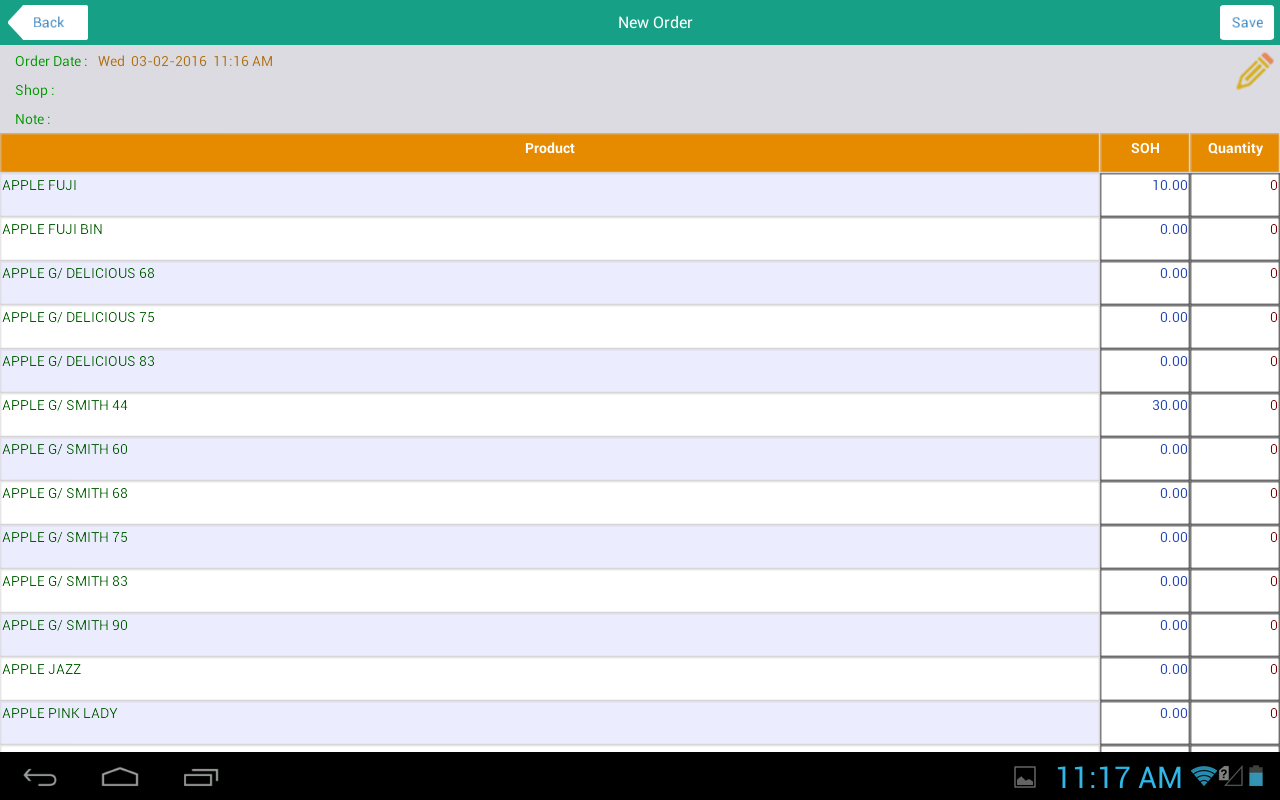Tap the Product column header
Screen dimensions: 1280x800
pos(550,152)
